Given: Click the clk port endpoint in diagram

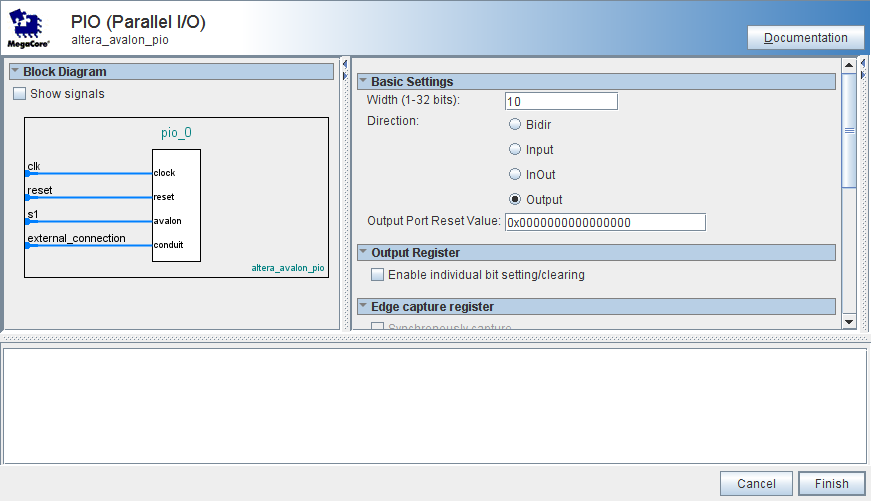Looking at the screenshot, I should [x=28, y=174].
